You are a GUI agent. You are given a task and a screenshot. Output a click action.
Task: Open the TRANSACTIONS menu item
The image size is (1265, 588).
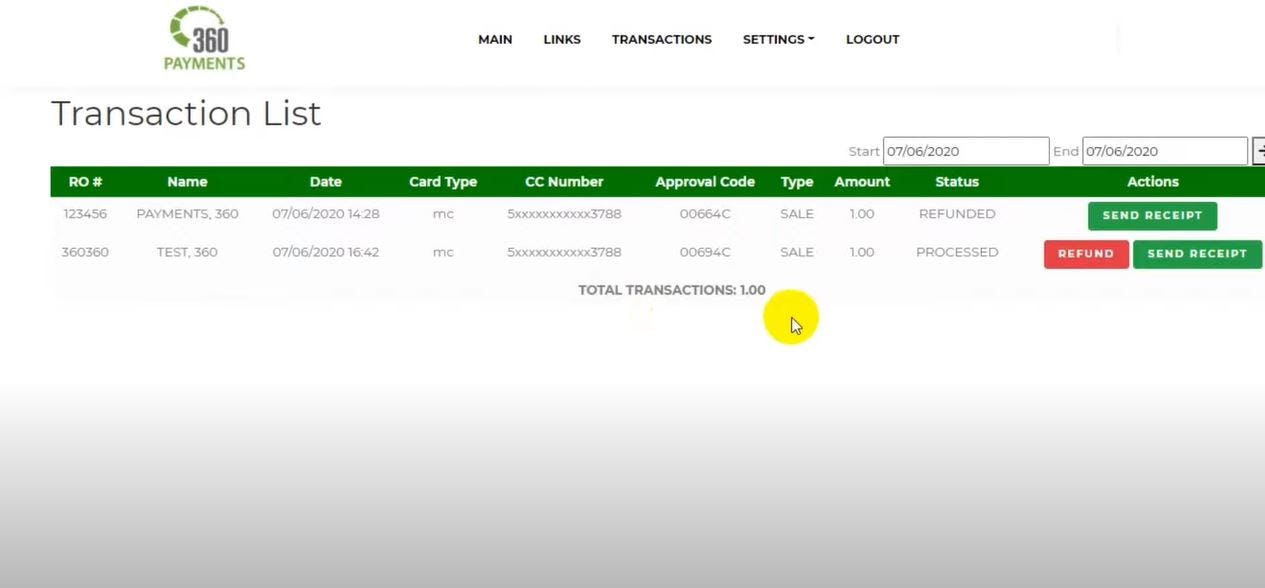click(661, 39)
